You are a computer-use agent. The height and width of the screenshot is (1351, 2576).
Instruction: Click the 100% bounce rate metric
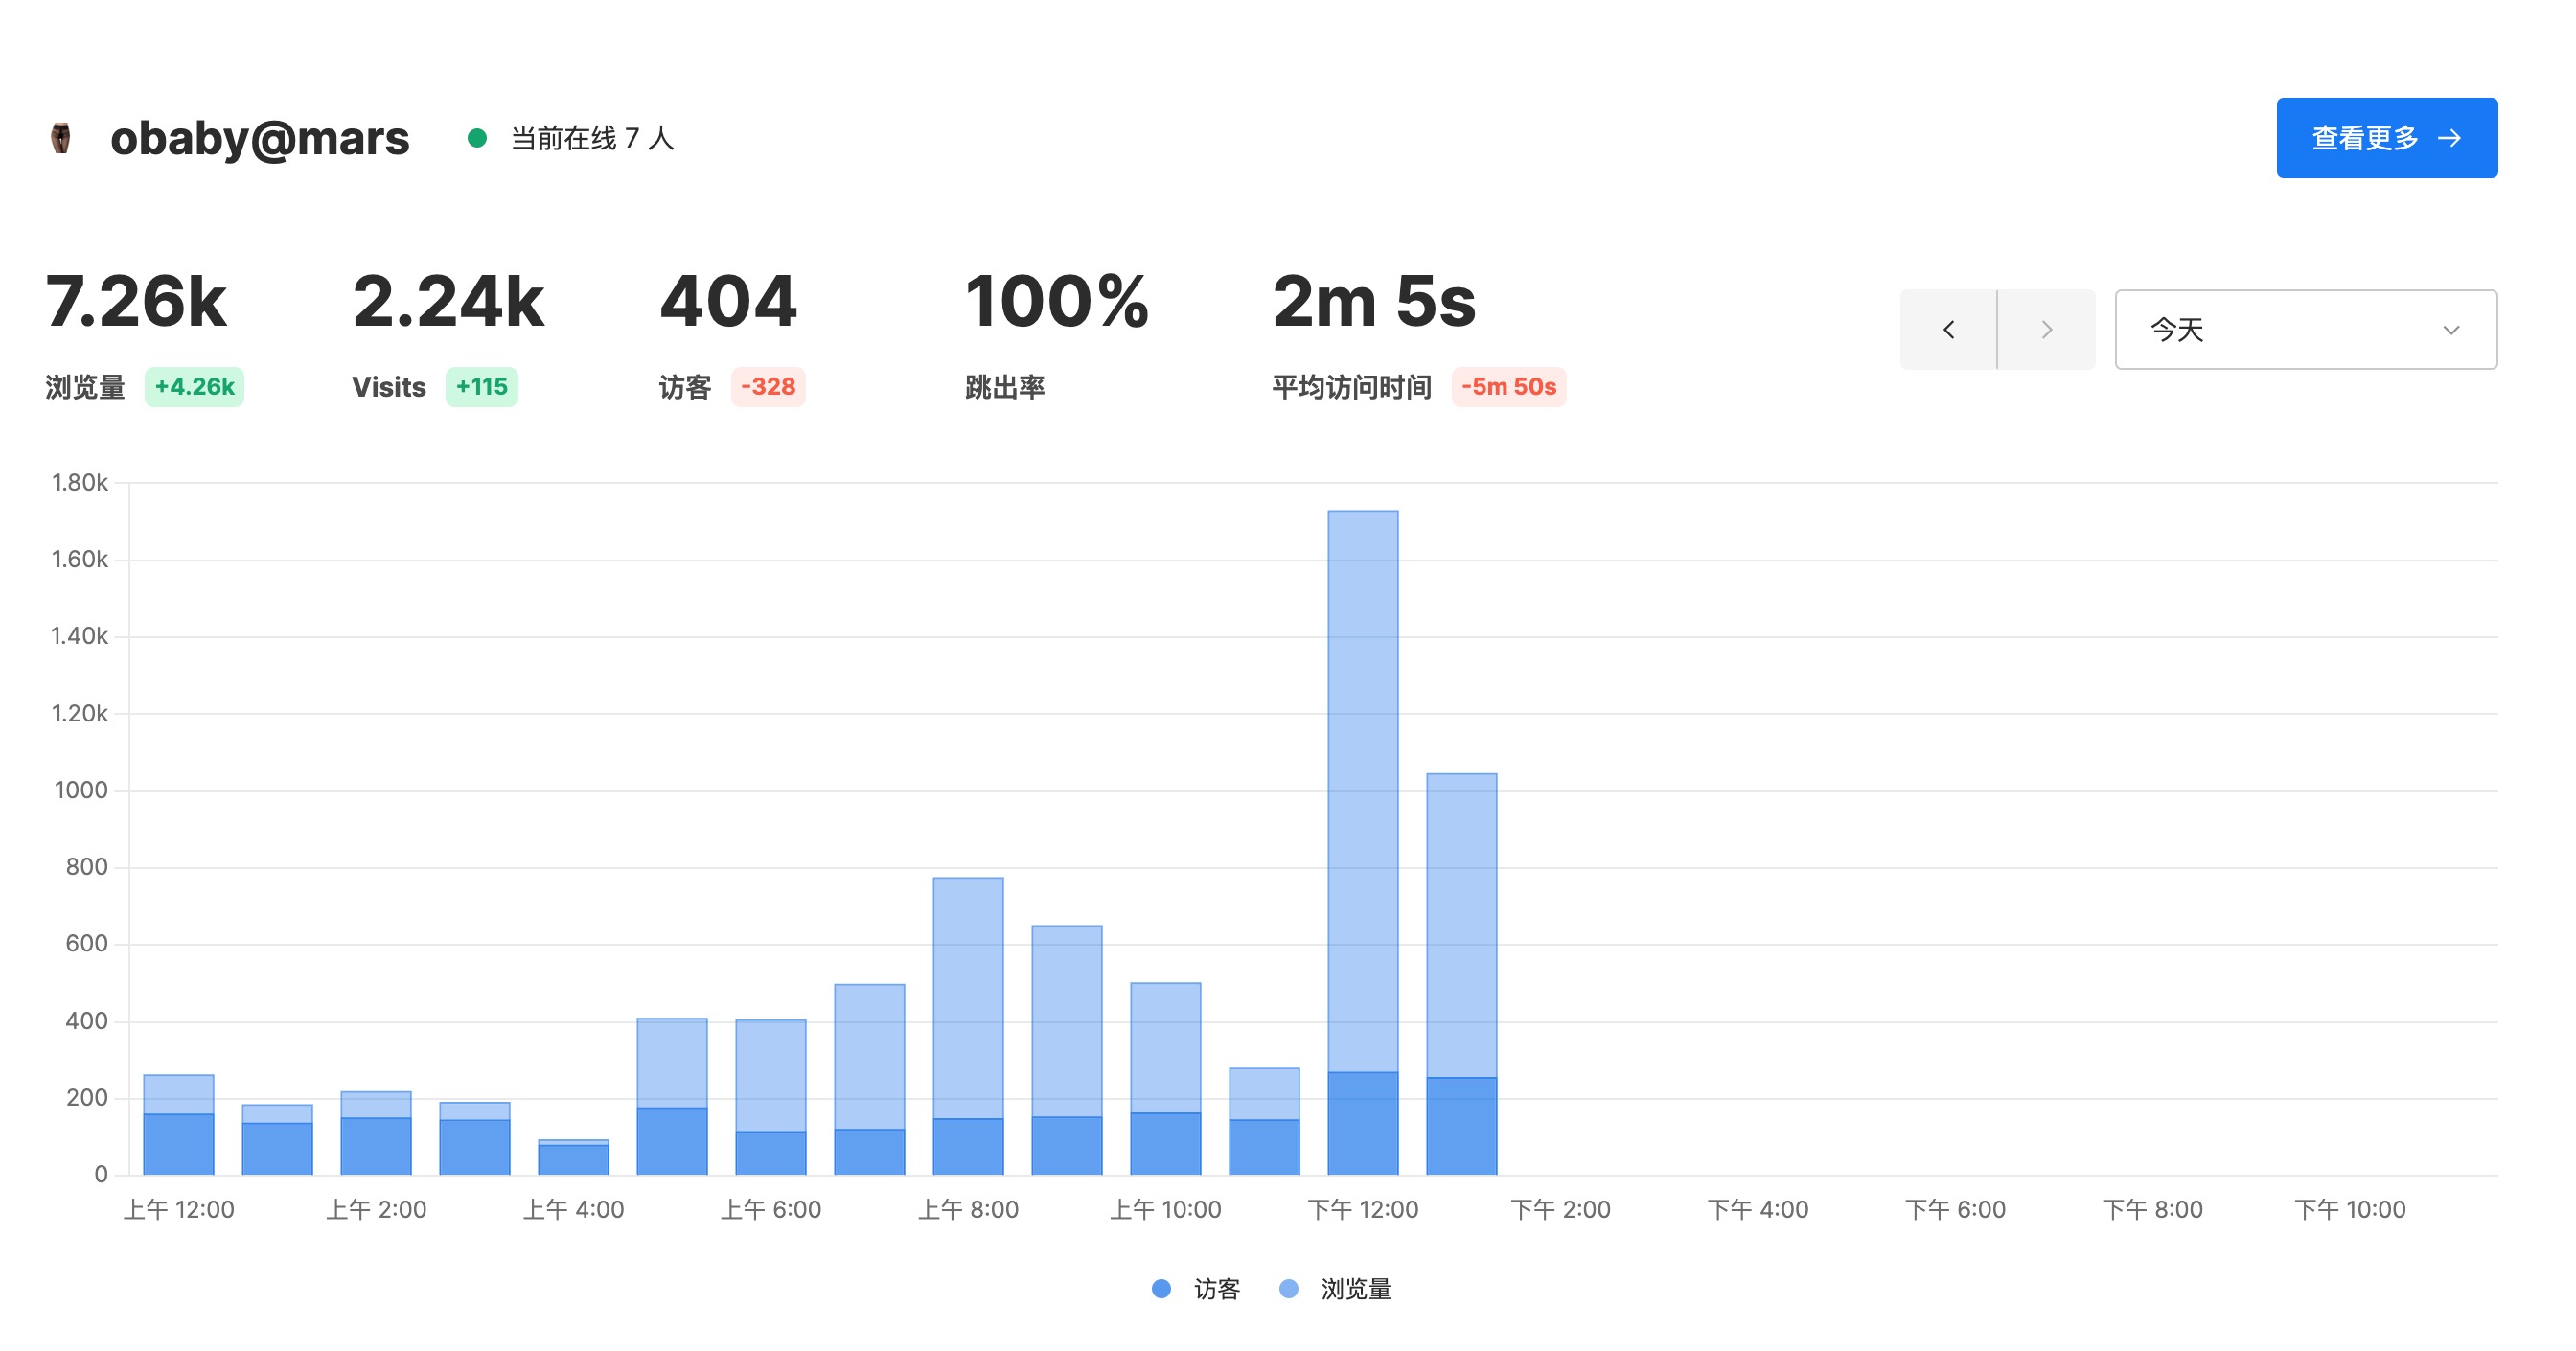pyautogui.click(x=1056, y=302)
